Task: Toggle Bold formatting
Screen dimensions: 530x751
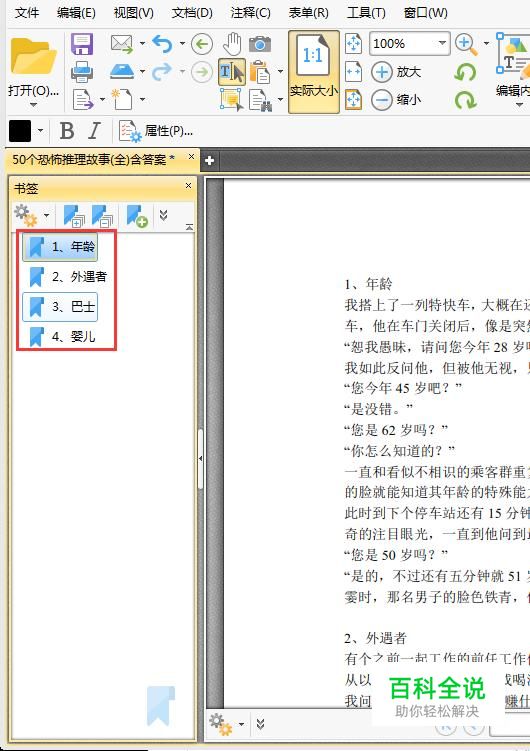Action: click(67, 130)
